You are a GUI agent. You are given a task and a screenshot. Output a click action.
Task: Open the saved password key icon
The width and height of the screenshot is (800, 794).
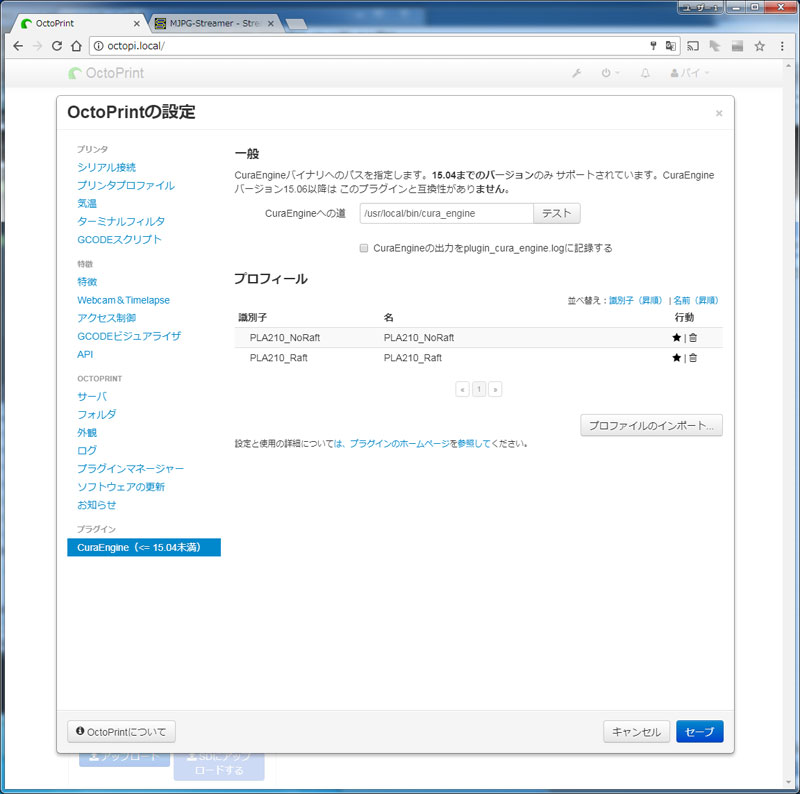point(653,46)
